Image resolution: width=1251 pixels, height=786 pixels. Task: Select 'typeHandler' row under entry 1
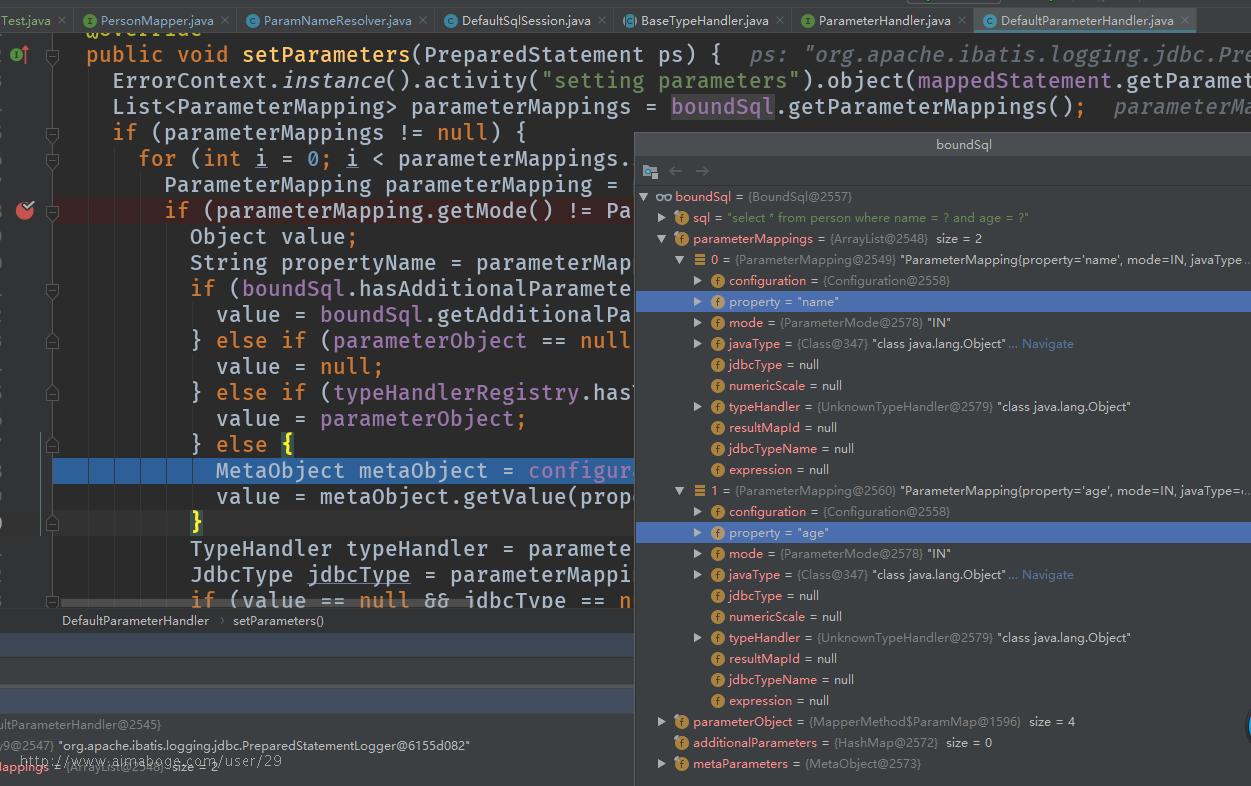(x=943, y=638)
